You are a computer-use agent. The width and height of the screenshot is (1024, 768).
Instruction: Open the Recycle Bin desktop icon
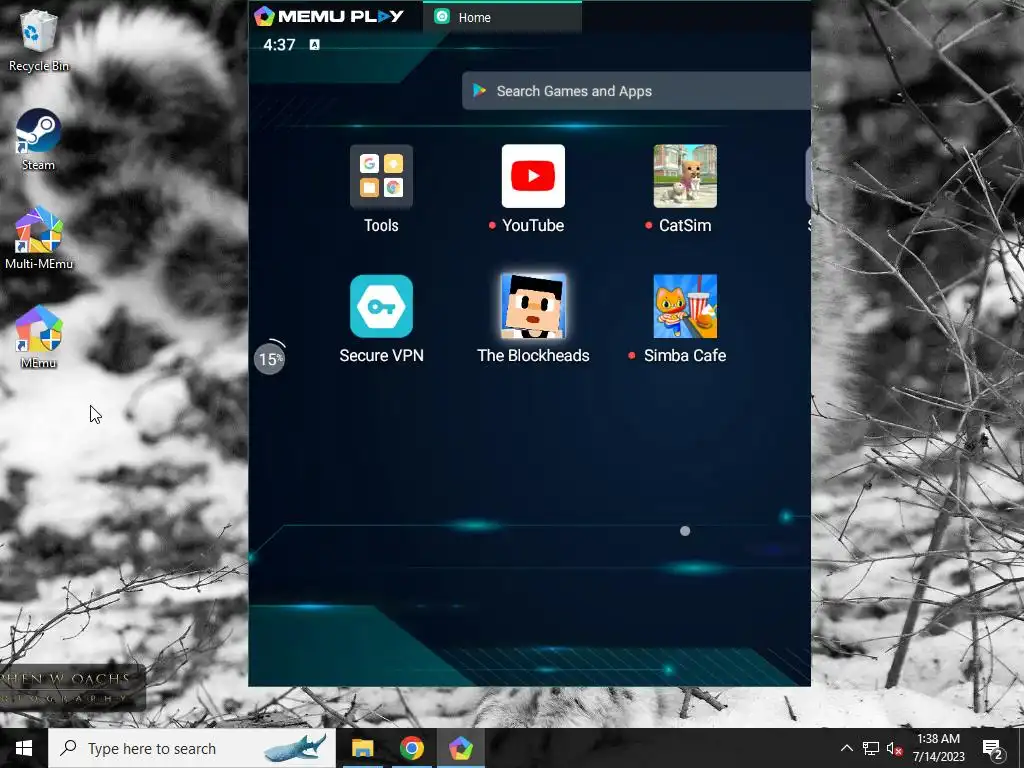[39, 41]
